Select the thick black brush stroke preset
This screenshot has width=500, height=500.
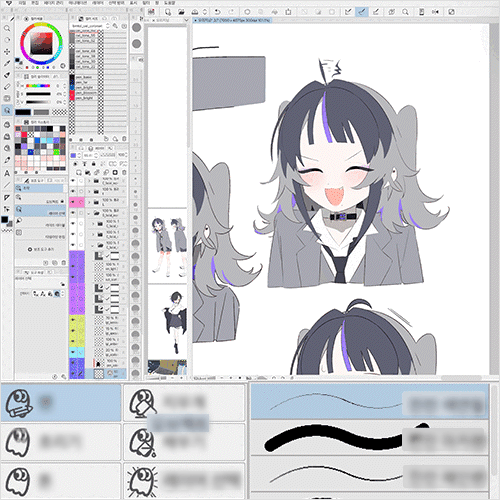click(x=369, y=437)
